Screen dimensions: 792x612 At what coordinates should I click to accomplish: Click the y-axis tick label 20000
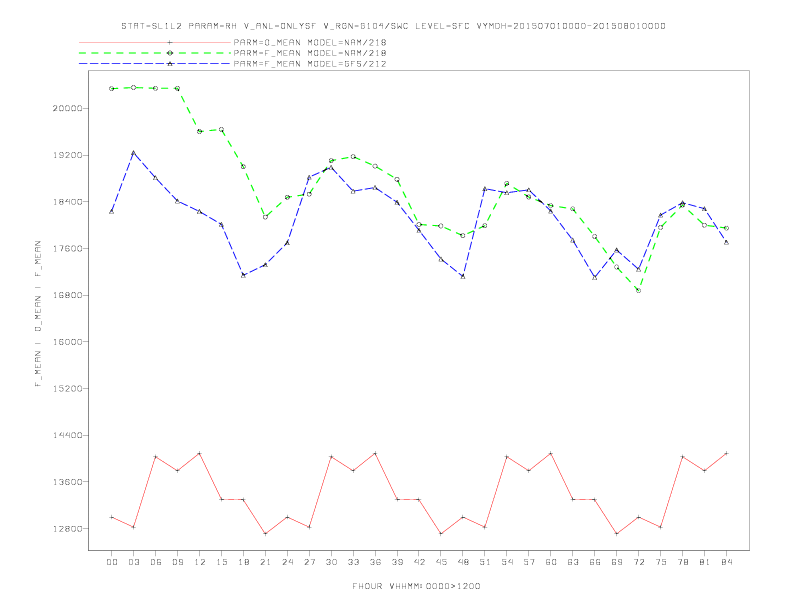coord(68,109)
